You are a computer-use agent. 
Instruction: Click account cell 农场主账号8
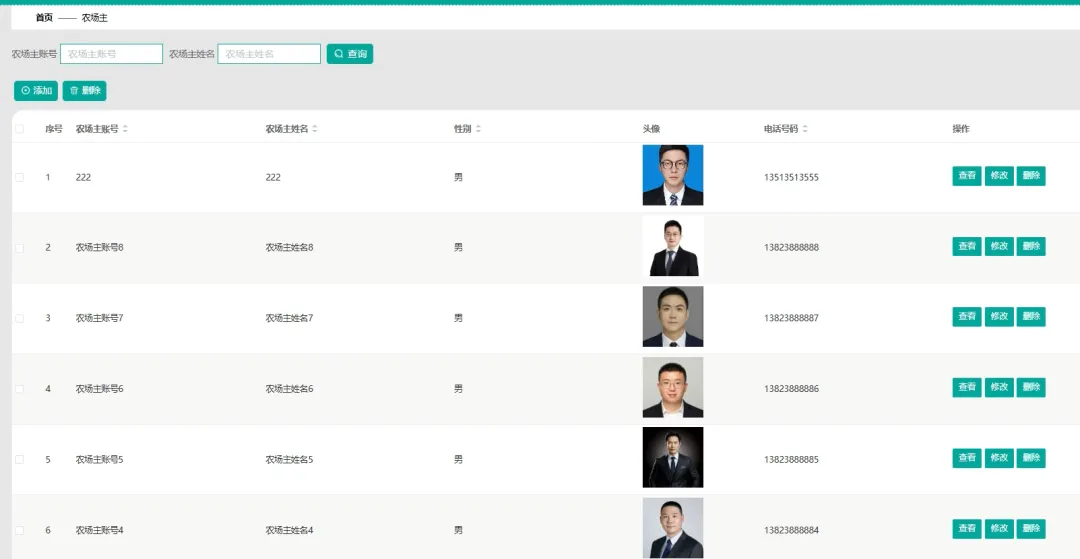coord(100,248)
